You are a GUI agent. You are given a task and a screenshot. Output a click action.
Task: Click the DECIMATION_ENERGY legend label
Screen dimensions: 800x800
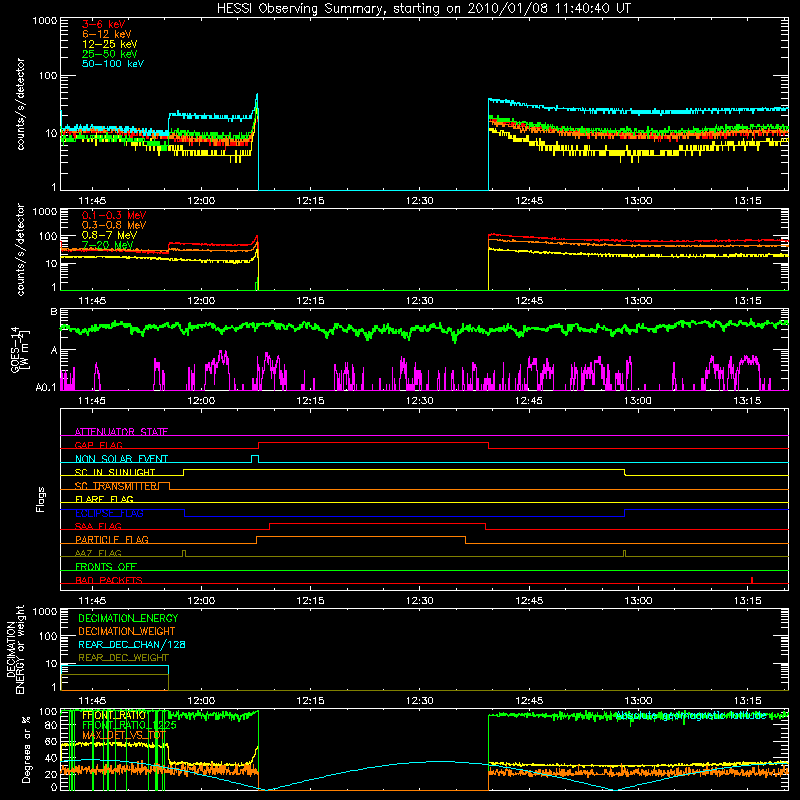click(128, 618)
